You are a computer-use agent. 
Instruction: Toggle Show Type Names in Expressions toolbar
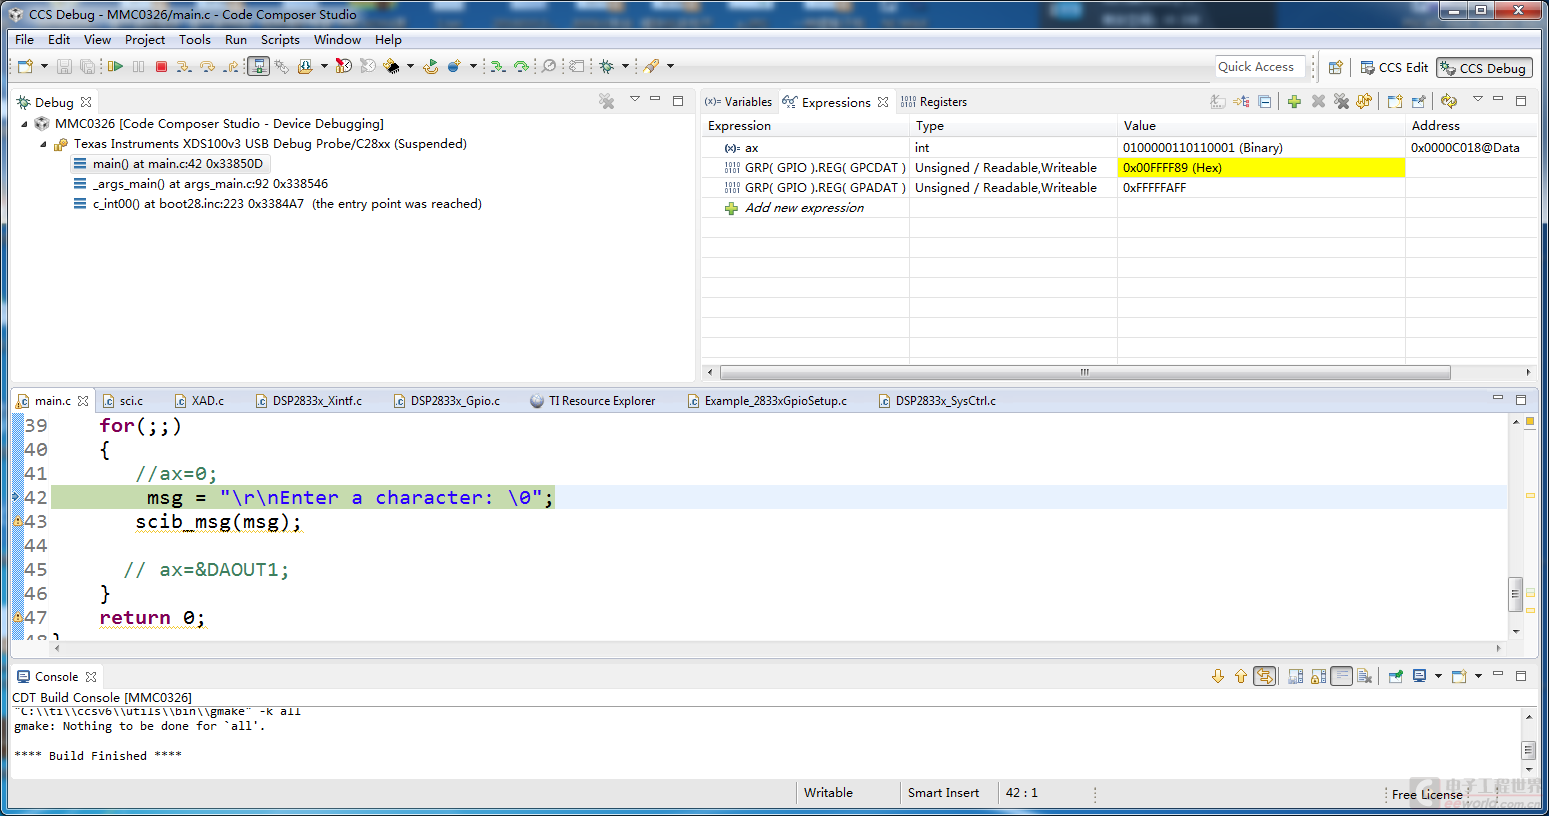1217,101
